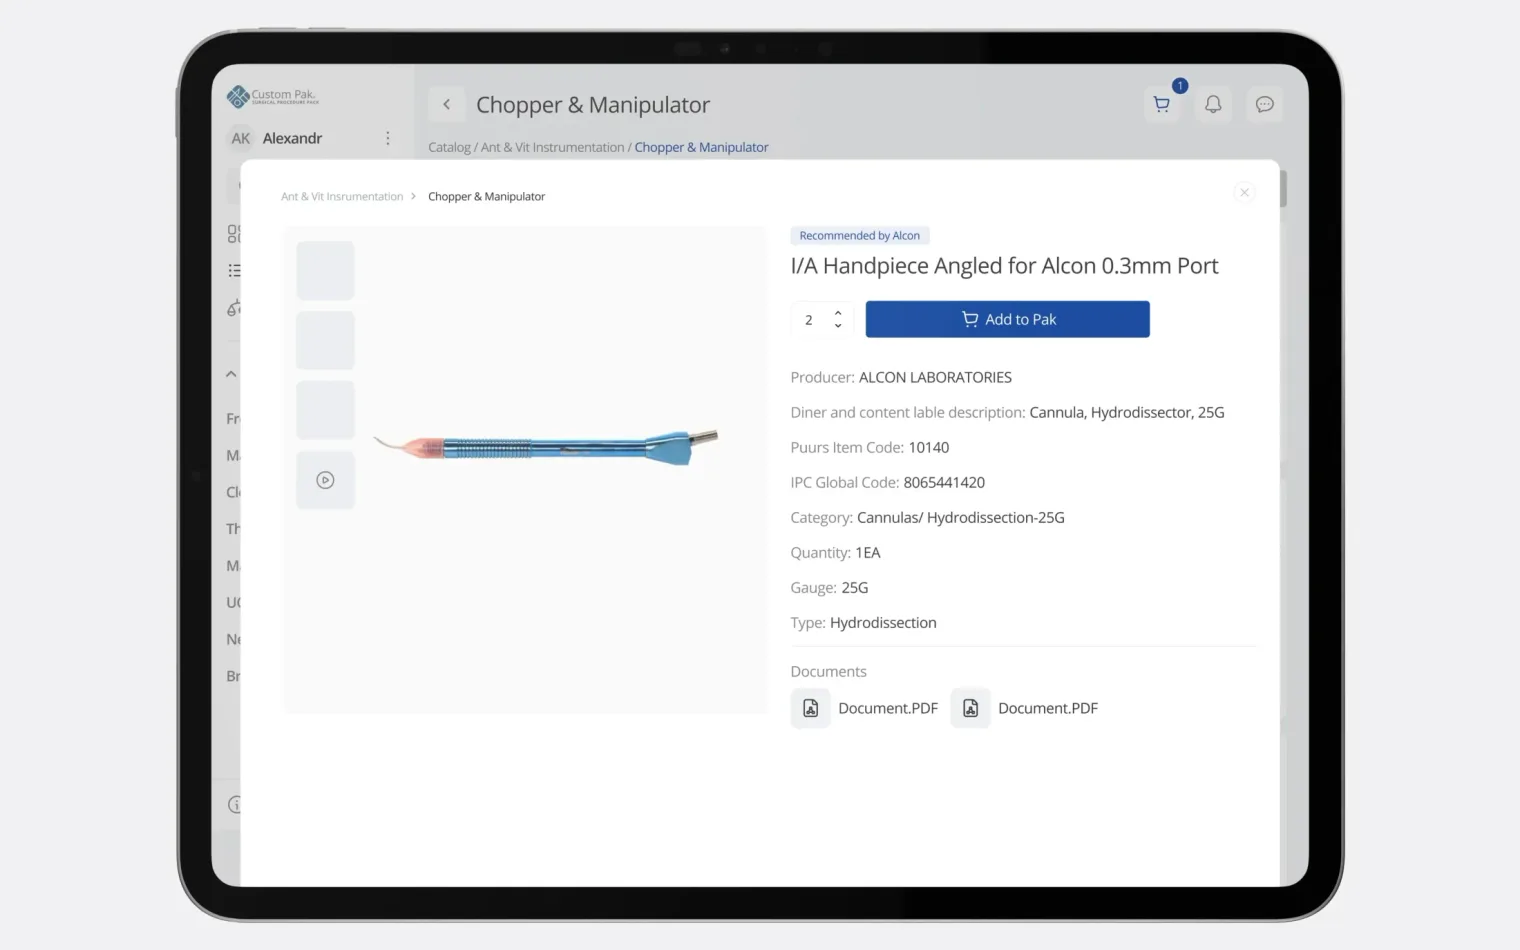Close the product details dialog
The image size is (1520, 950).
(1244, 192)
